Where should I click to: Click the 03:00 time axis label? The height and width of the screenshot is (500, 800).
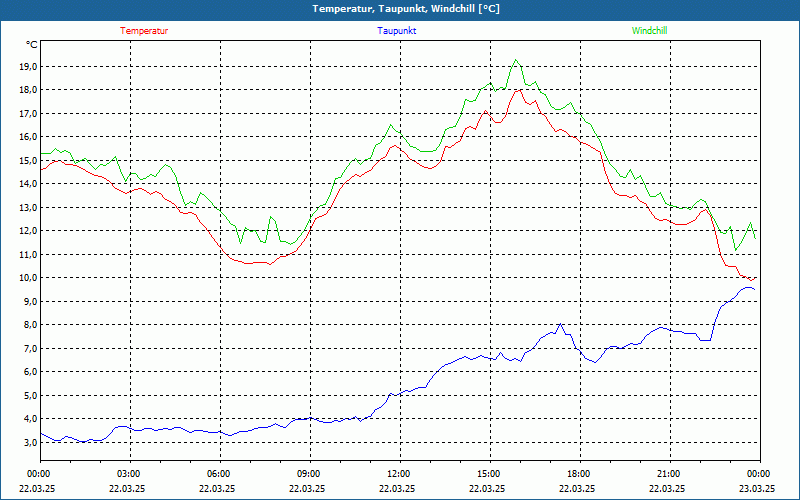pyautogui.click(x=129, y=474)
